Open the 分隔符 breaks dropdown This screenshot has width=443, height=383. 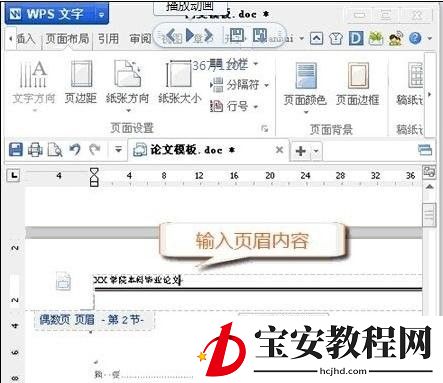click(x=240, y=85)
